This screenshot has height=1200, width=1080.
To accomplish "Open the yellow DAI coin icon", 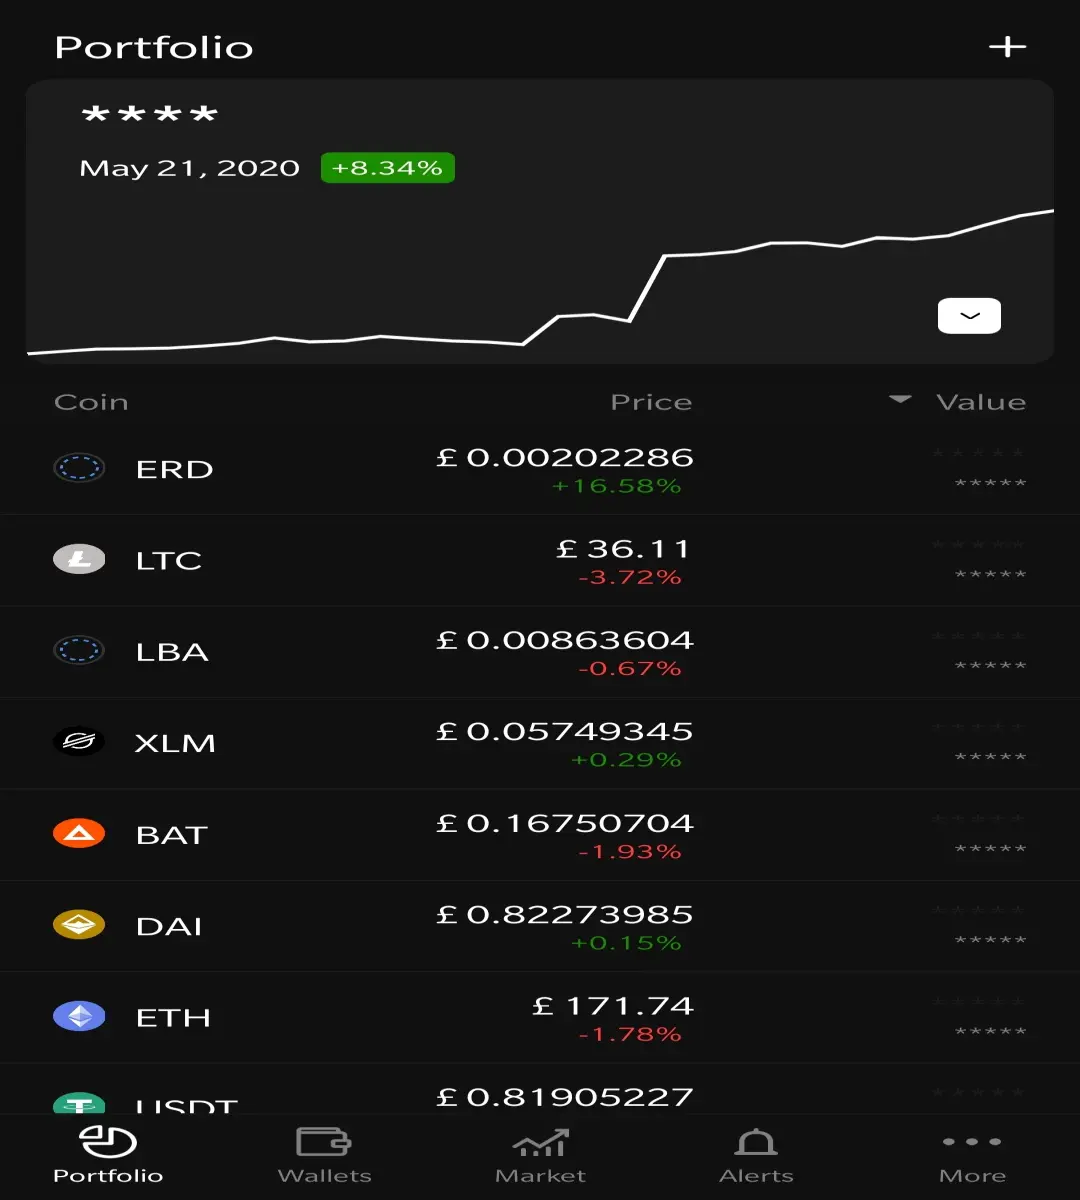I will pyautogui.click(x=79, y=925).
